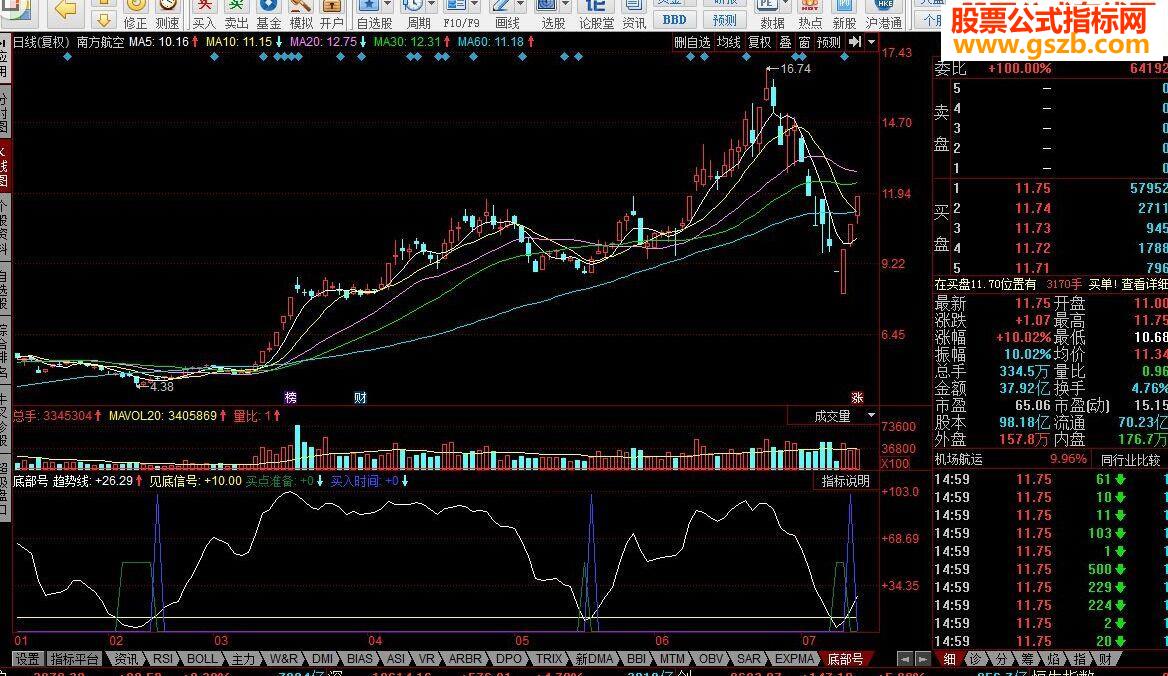The height and width of the screenshot is (676, 1168).
Task: Open the chart header dropdown arrow
Action: click(x=872, y=42)
